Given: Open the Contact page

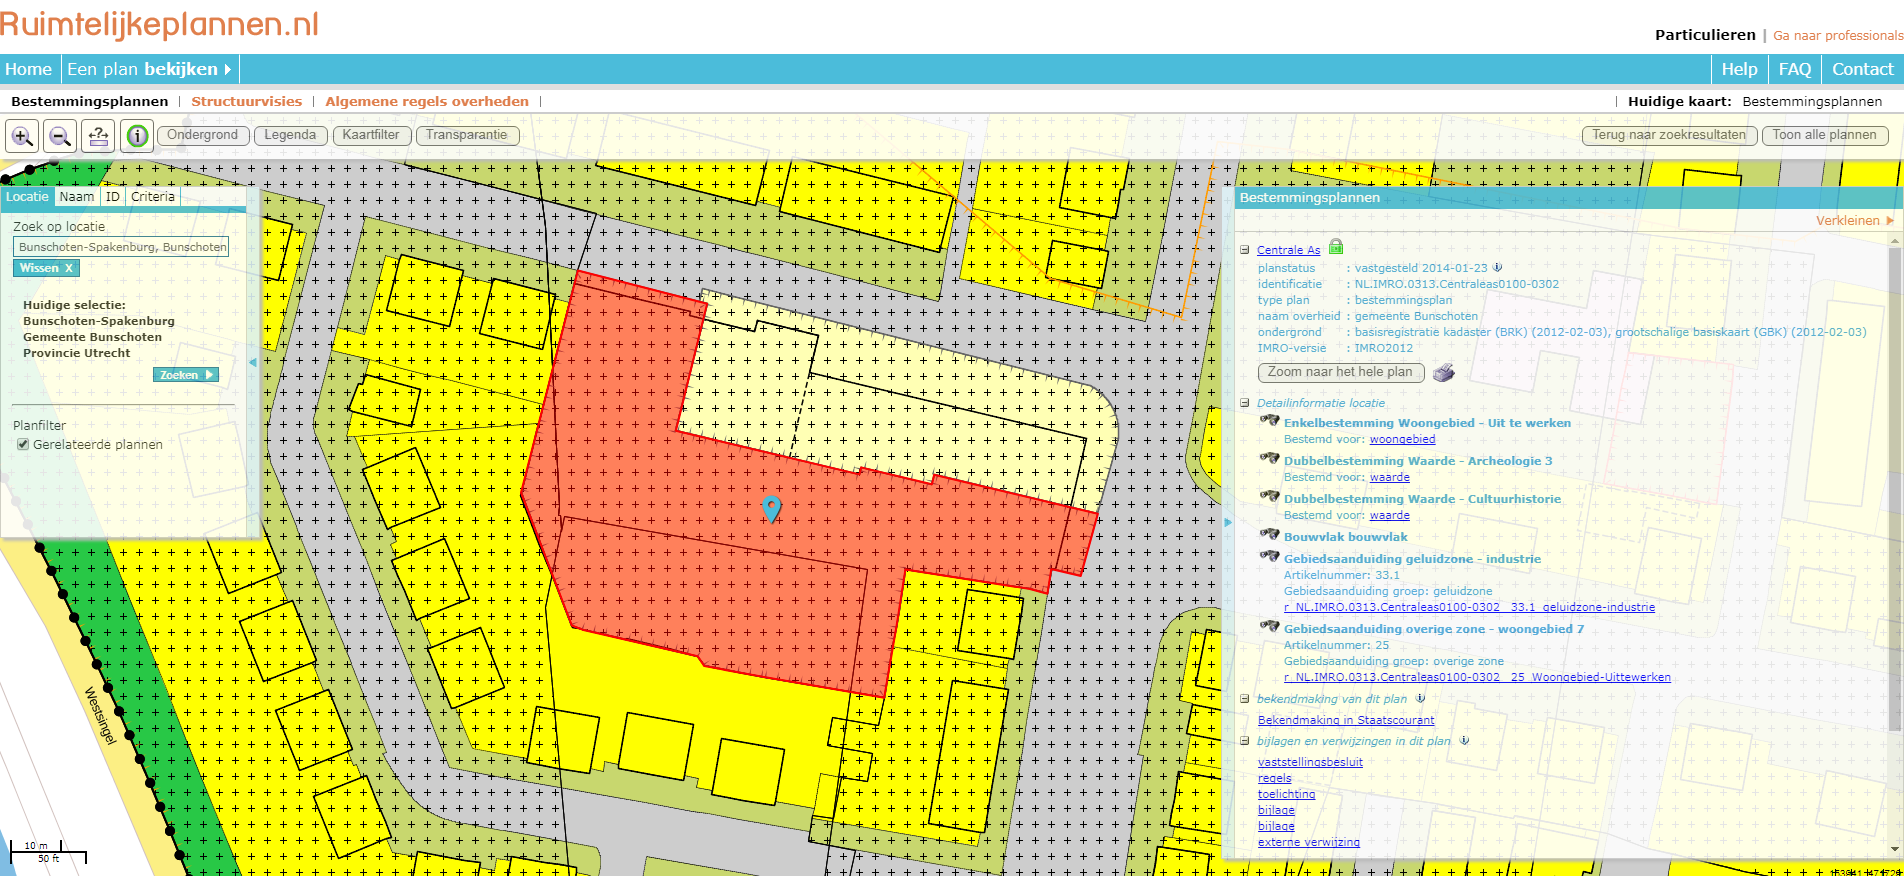Looking at the screenshot, I should coord(1862,69).
